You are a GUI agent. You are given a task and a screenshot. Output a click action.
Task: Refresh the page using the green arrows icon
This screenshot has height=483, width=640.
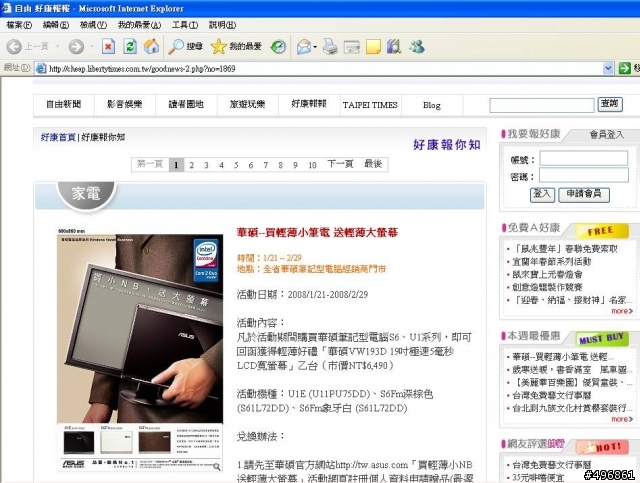pos(130,47)
